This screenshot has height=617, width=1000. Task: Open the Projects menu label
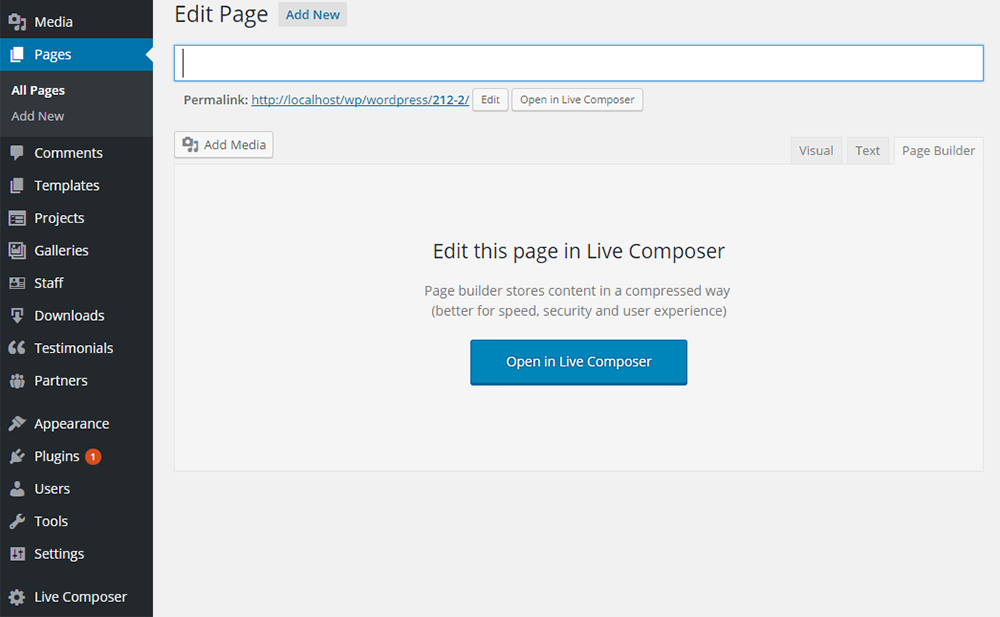pos(59,218)
